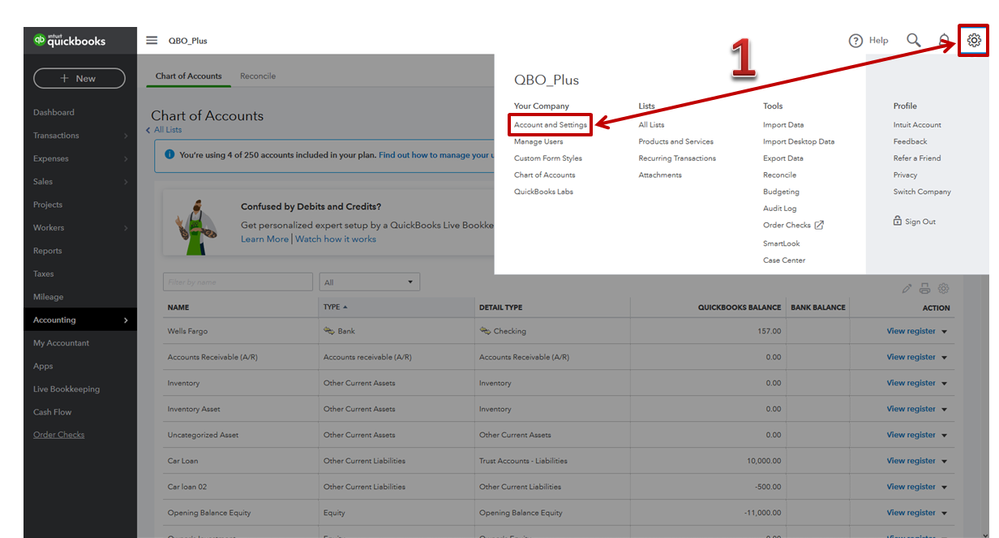This screenshot has width=999, height=538.
Task: Open Chart of Accounts menu entry
Action: click(545, 175)
